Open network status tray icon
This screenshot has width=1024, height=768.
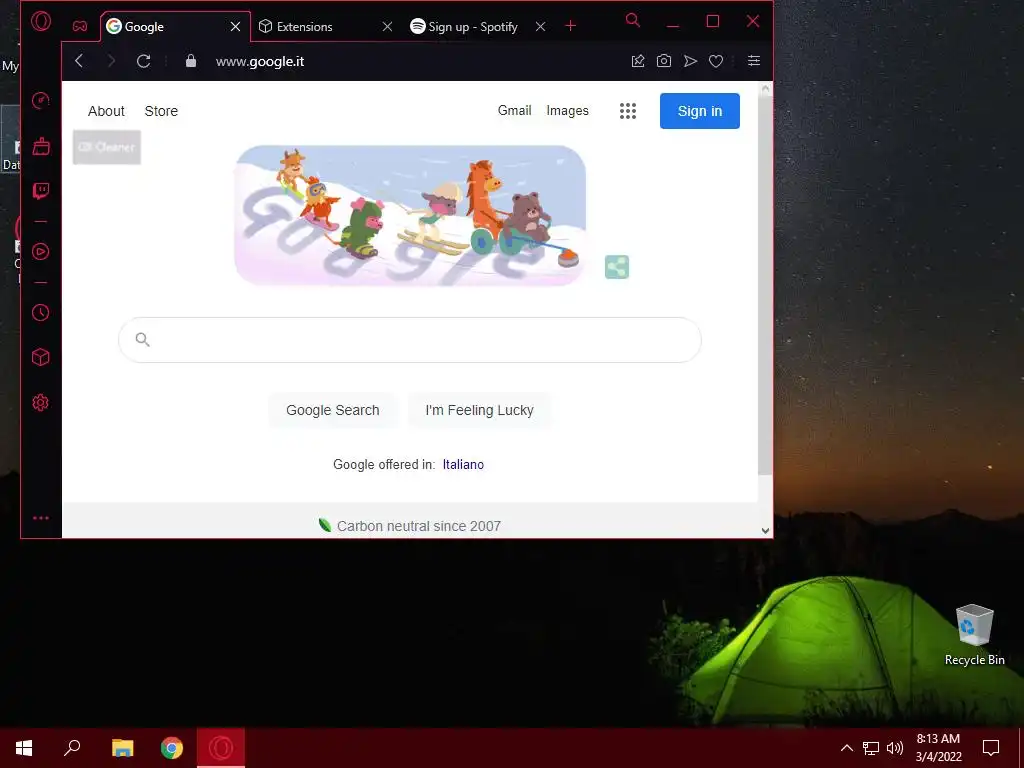(871, 748)
